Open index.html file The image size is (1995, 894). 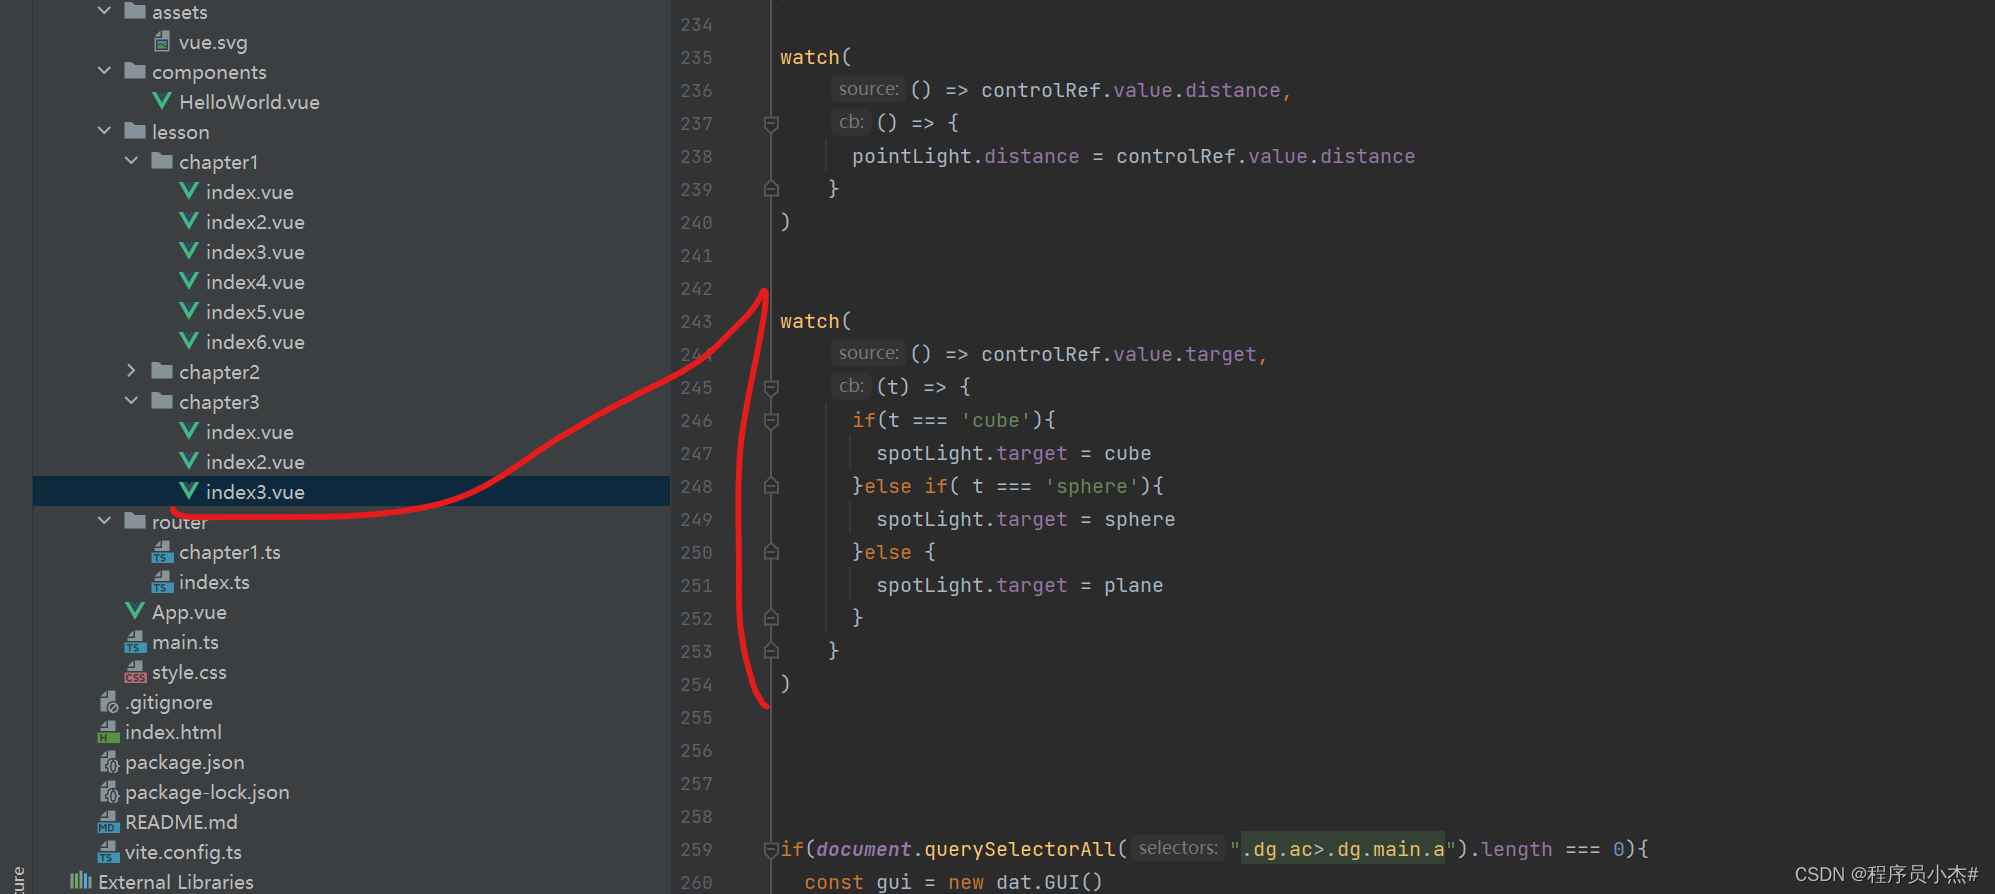point(173,732)
